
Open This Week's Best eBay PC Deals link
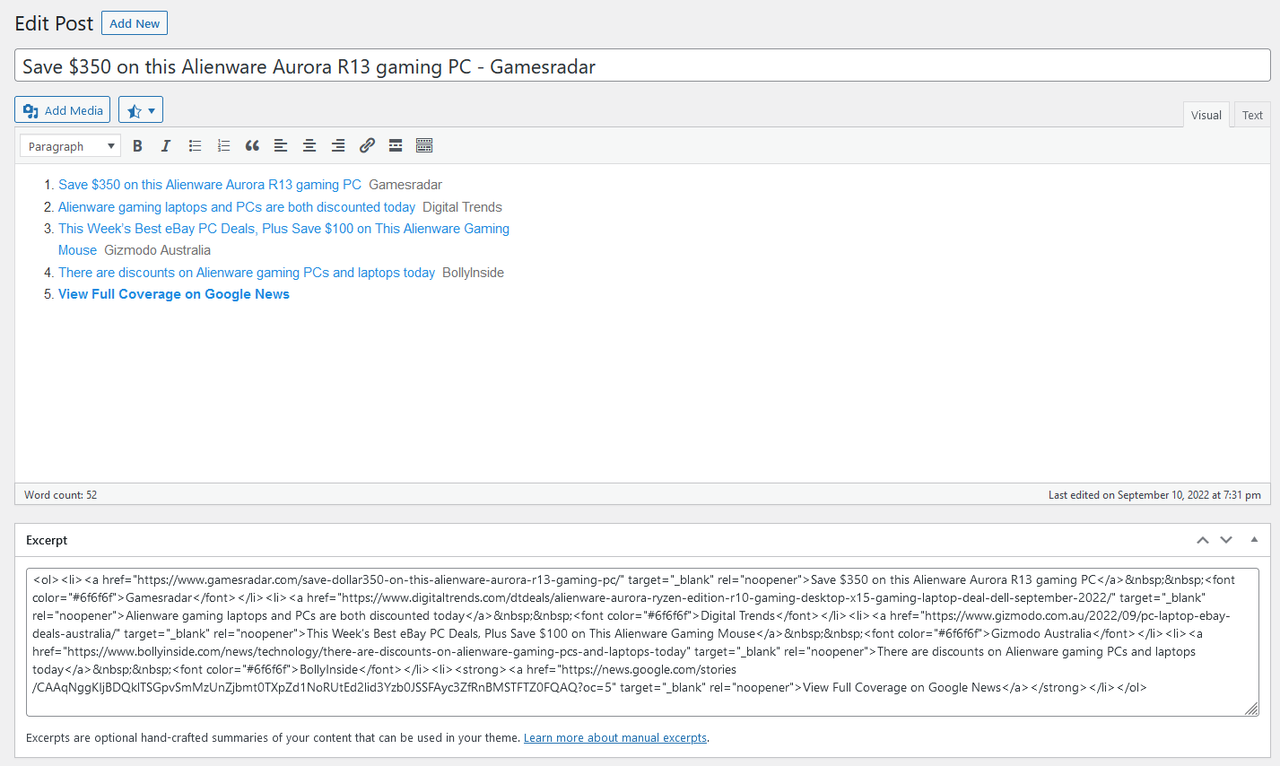pos(284,239)
